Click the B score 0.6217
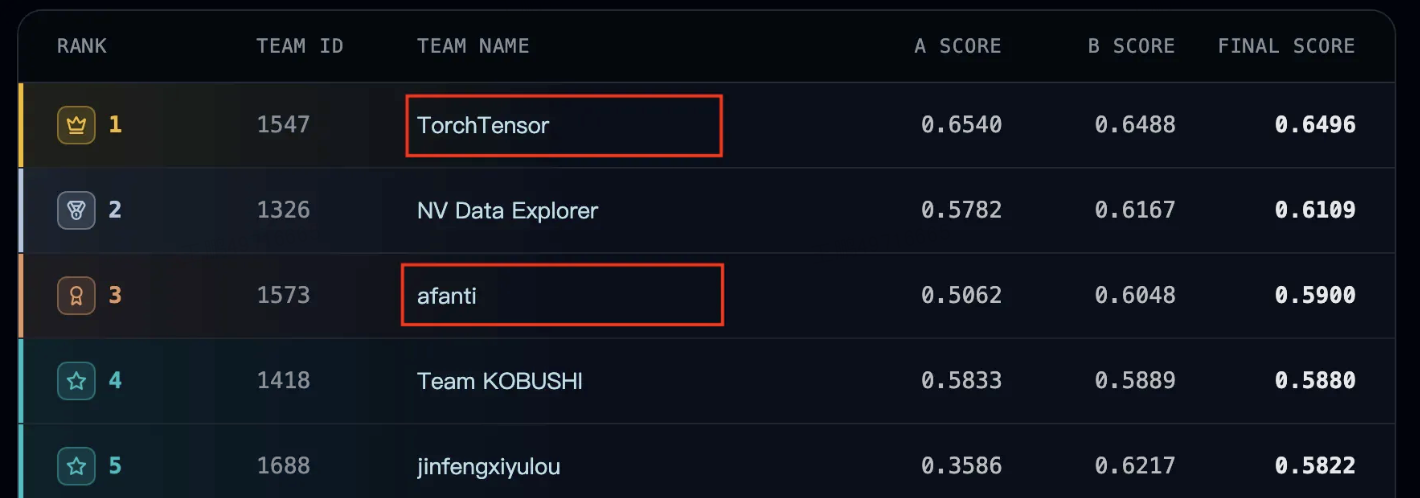Image resolution: width=1420 pixels, height=498 pixels. pos(1135,465)
